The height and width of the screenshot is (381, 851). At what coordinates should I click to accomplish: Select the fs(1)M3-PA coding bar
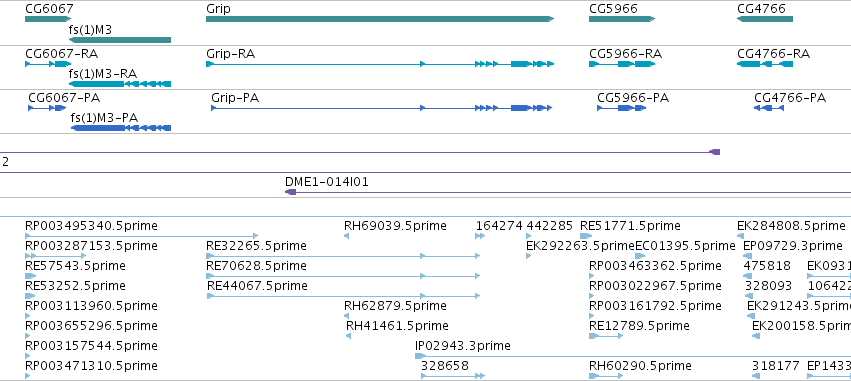(121, 128)
